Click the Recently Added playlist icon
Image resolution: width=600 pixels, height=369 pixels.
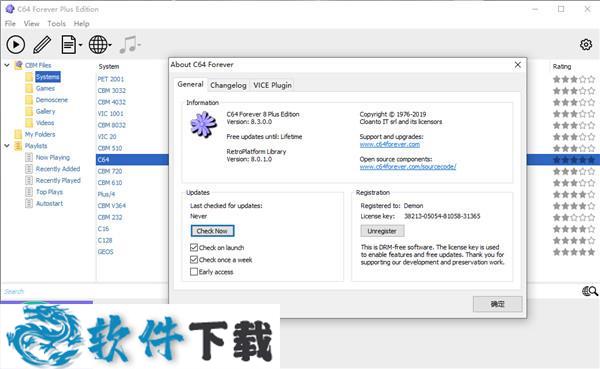tap(29, 169)
